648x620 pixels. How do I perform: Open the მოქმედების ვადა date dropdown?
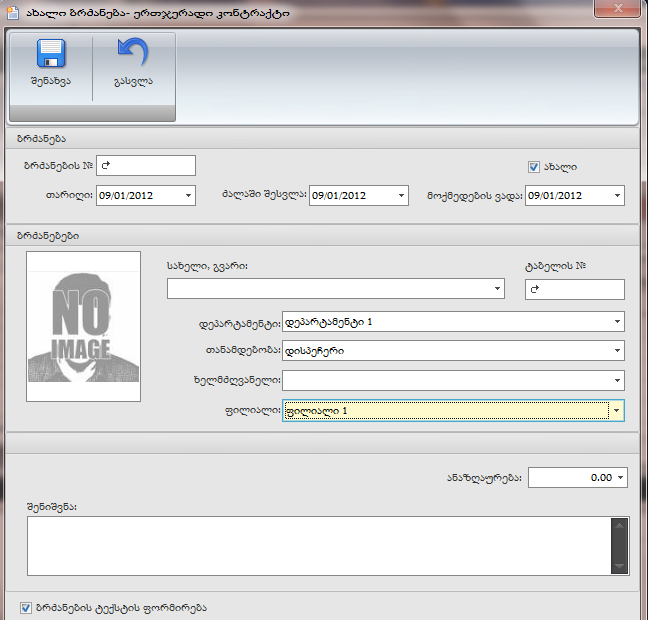pos(617,196)
